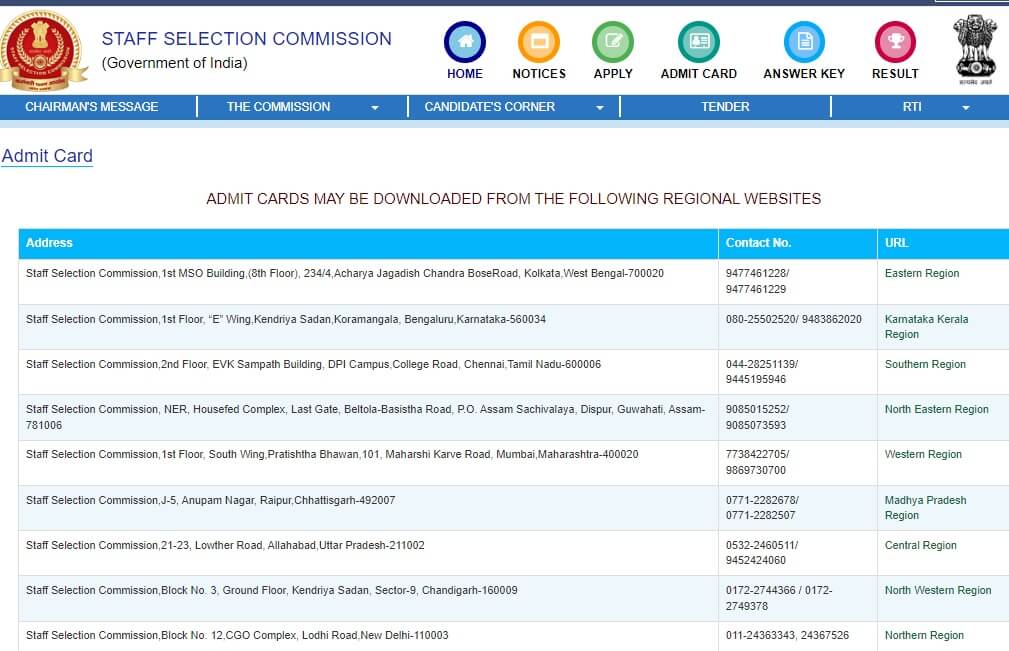This screenshot has height=651, width=1009.
Task: Open Candidate's Corner menu
Action: [489, 107]
